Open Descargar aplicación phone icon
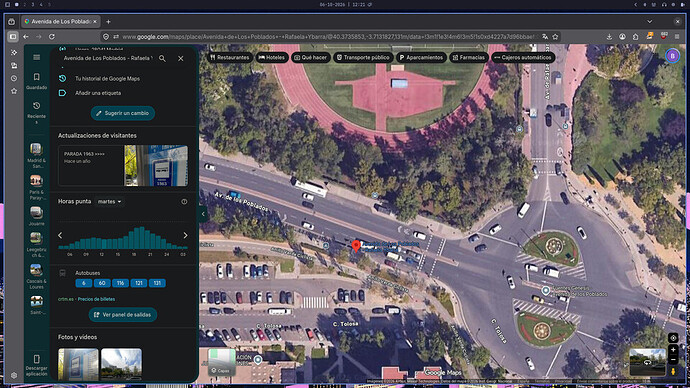 pyautogui.click(x=37, y=359)
